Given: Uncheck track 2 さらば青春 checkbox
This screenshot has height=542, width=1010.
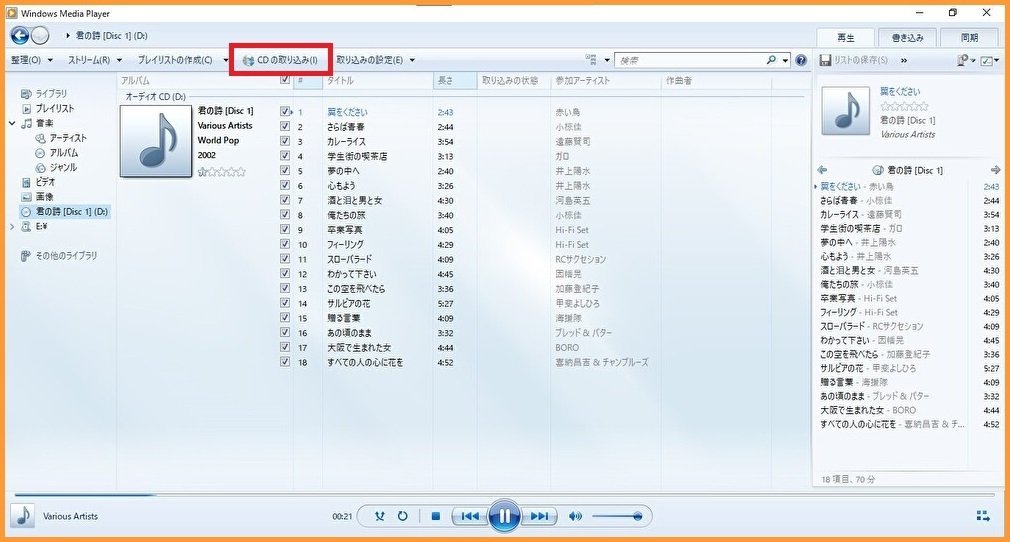Looking at the screenshot, I should (285, 126).
